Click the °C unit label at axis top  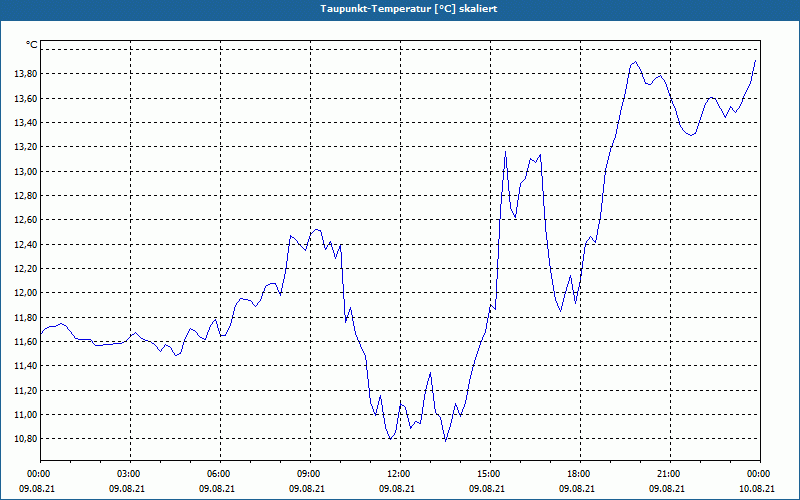tap(32, 45)
